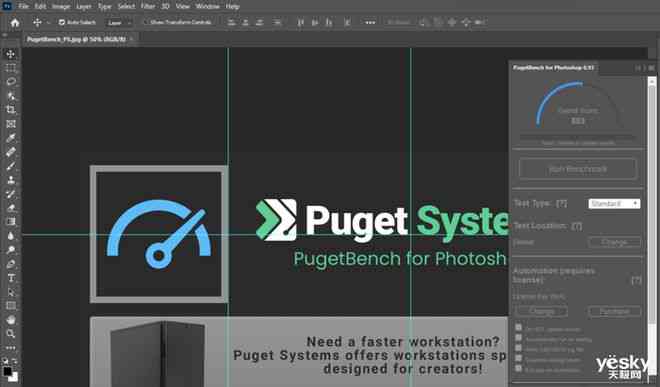Image resolution: width=660 pixels, height=387 pixels.
Task: Go to the Home screen icon
Action: [x=15, y=23]
